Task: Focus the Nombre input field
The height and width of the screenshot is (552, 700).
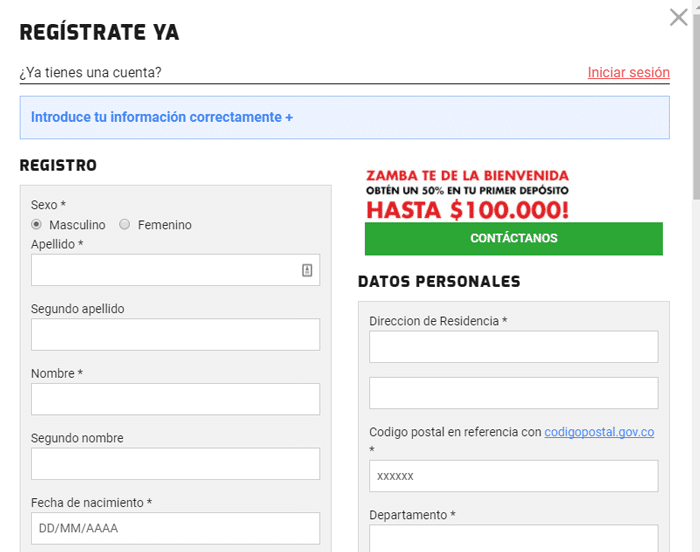Action: click(x=175, y=399)
